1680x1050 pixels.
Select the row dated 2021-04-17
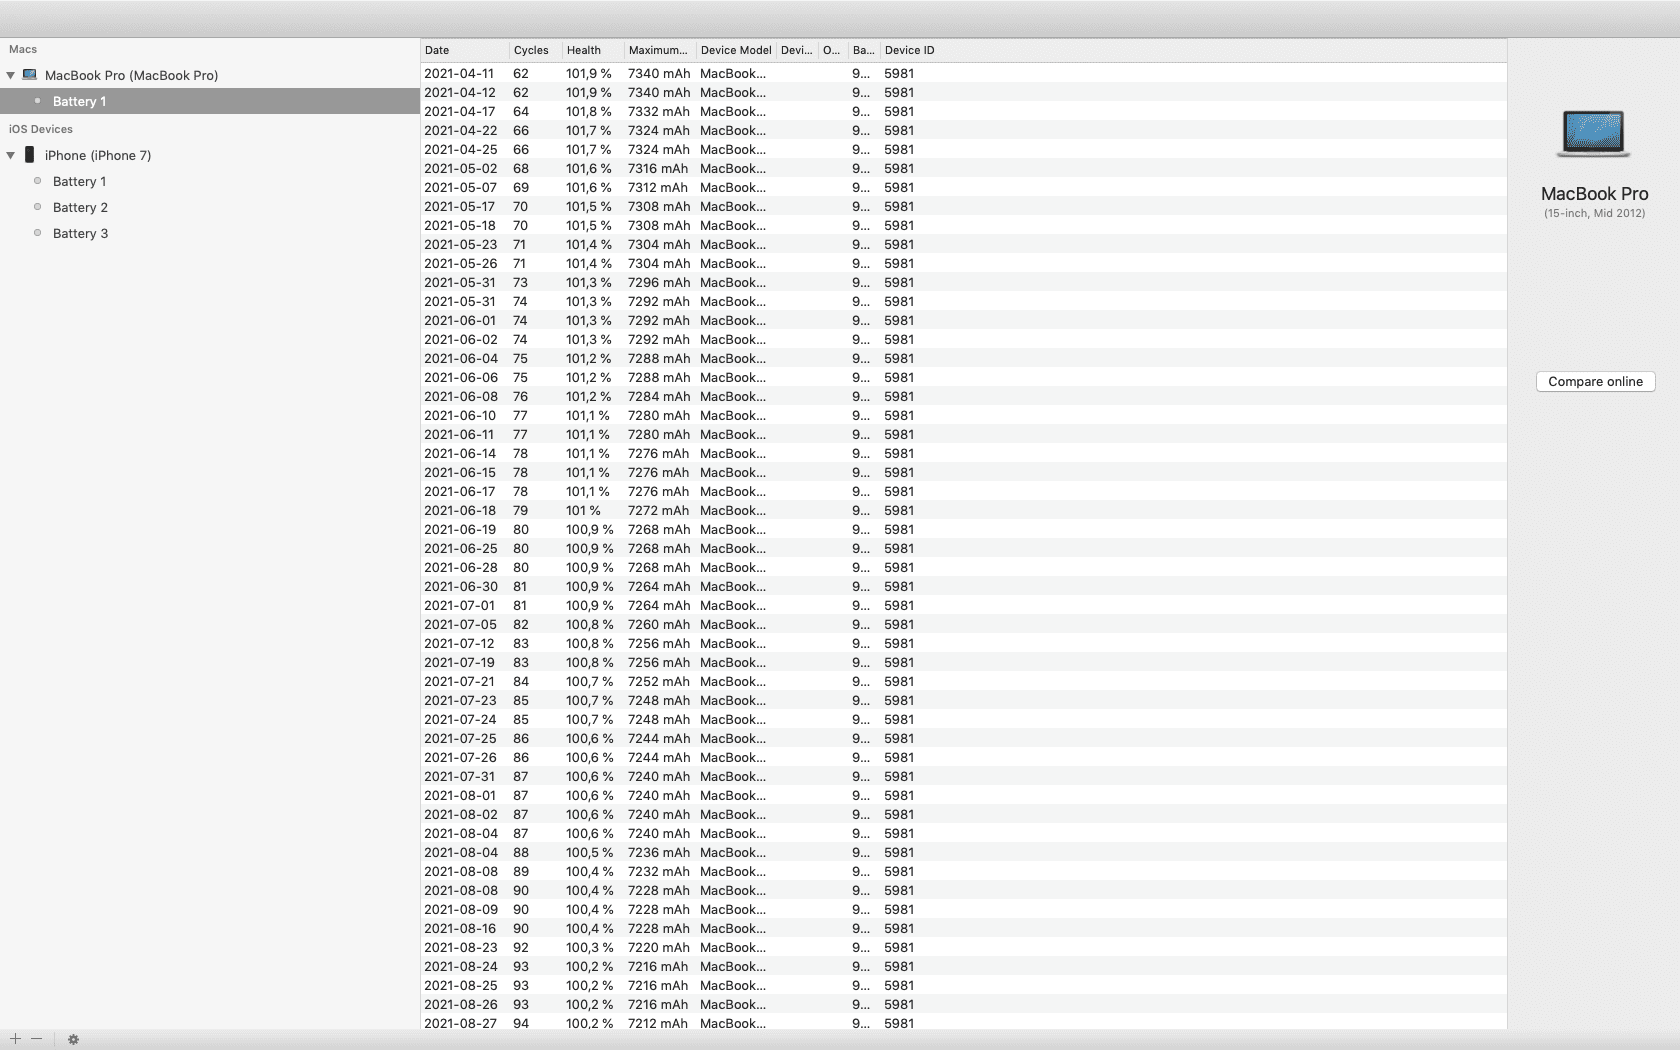[964, 111]
